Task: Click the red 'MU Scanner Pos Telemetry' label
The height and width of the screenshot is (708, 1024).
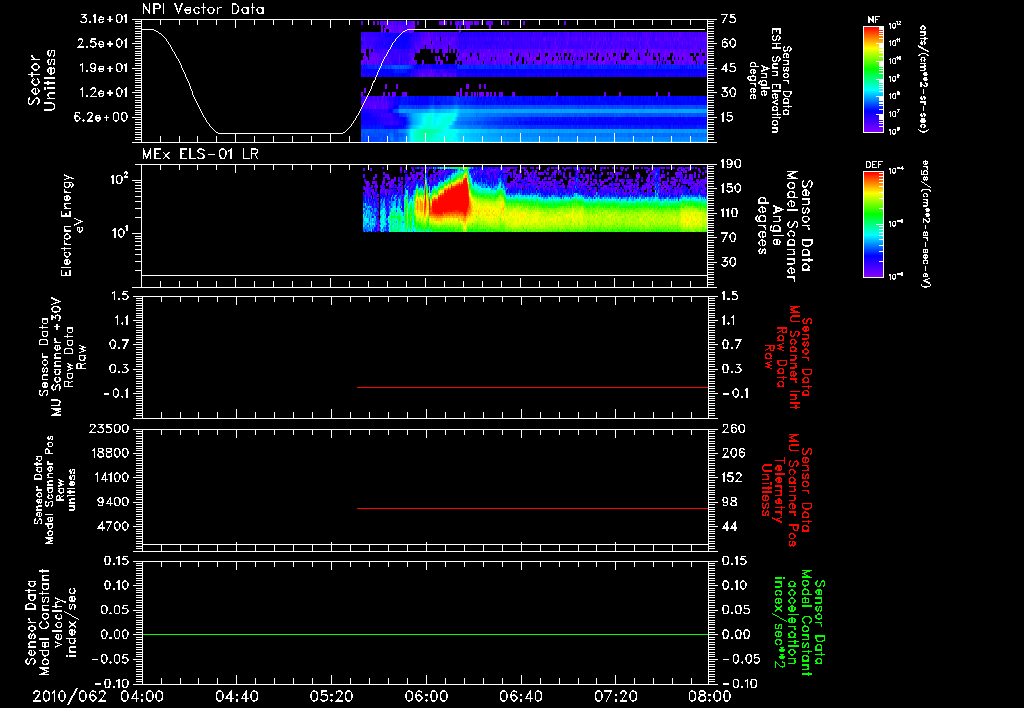Action: tap(788, 490)
